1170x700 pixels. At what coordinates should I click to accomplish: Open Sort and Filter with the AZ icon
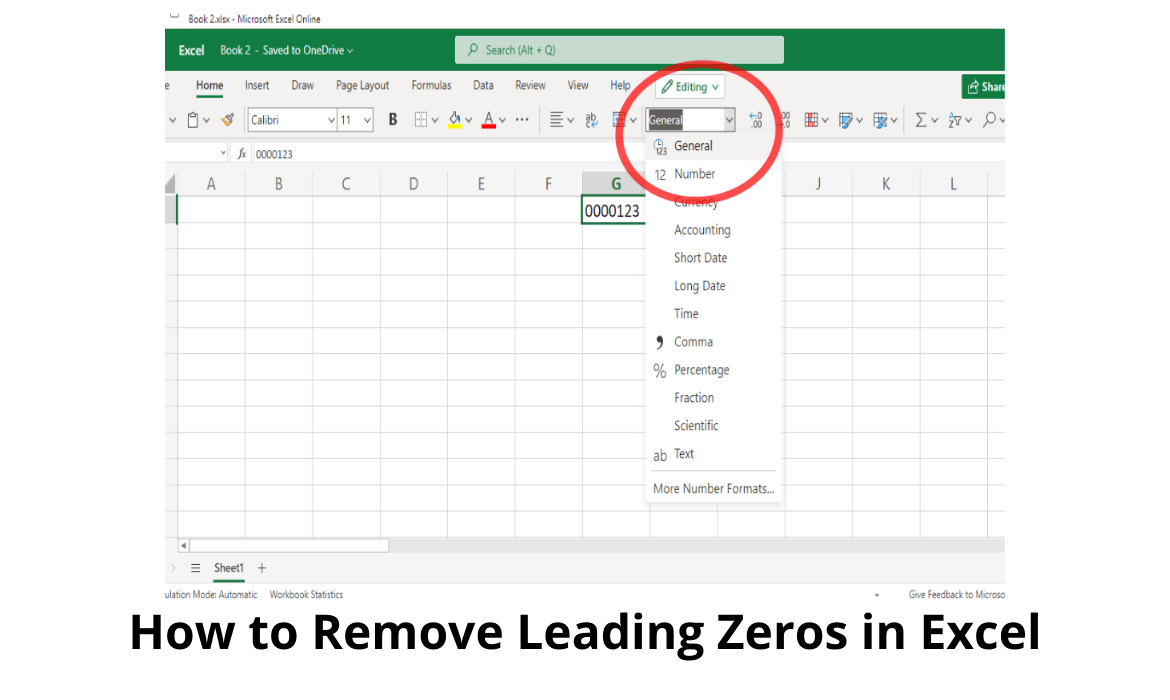pos(955,119)
